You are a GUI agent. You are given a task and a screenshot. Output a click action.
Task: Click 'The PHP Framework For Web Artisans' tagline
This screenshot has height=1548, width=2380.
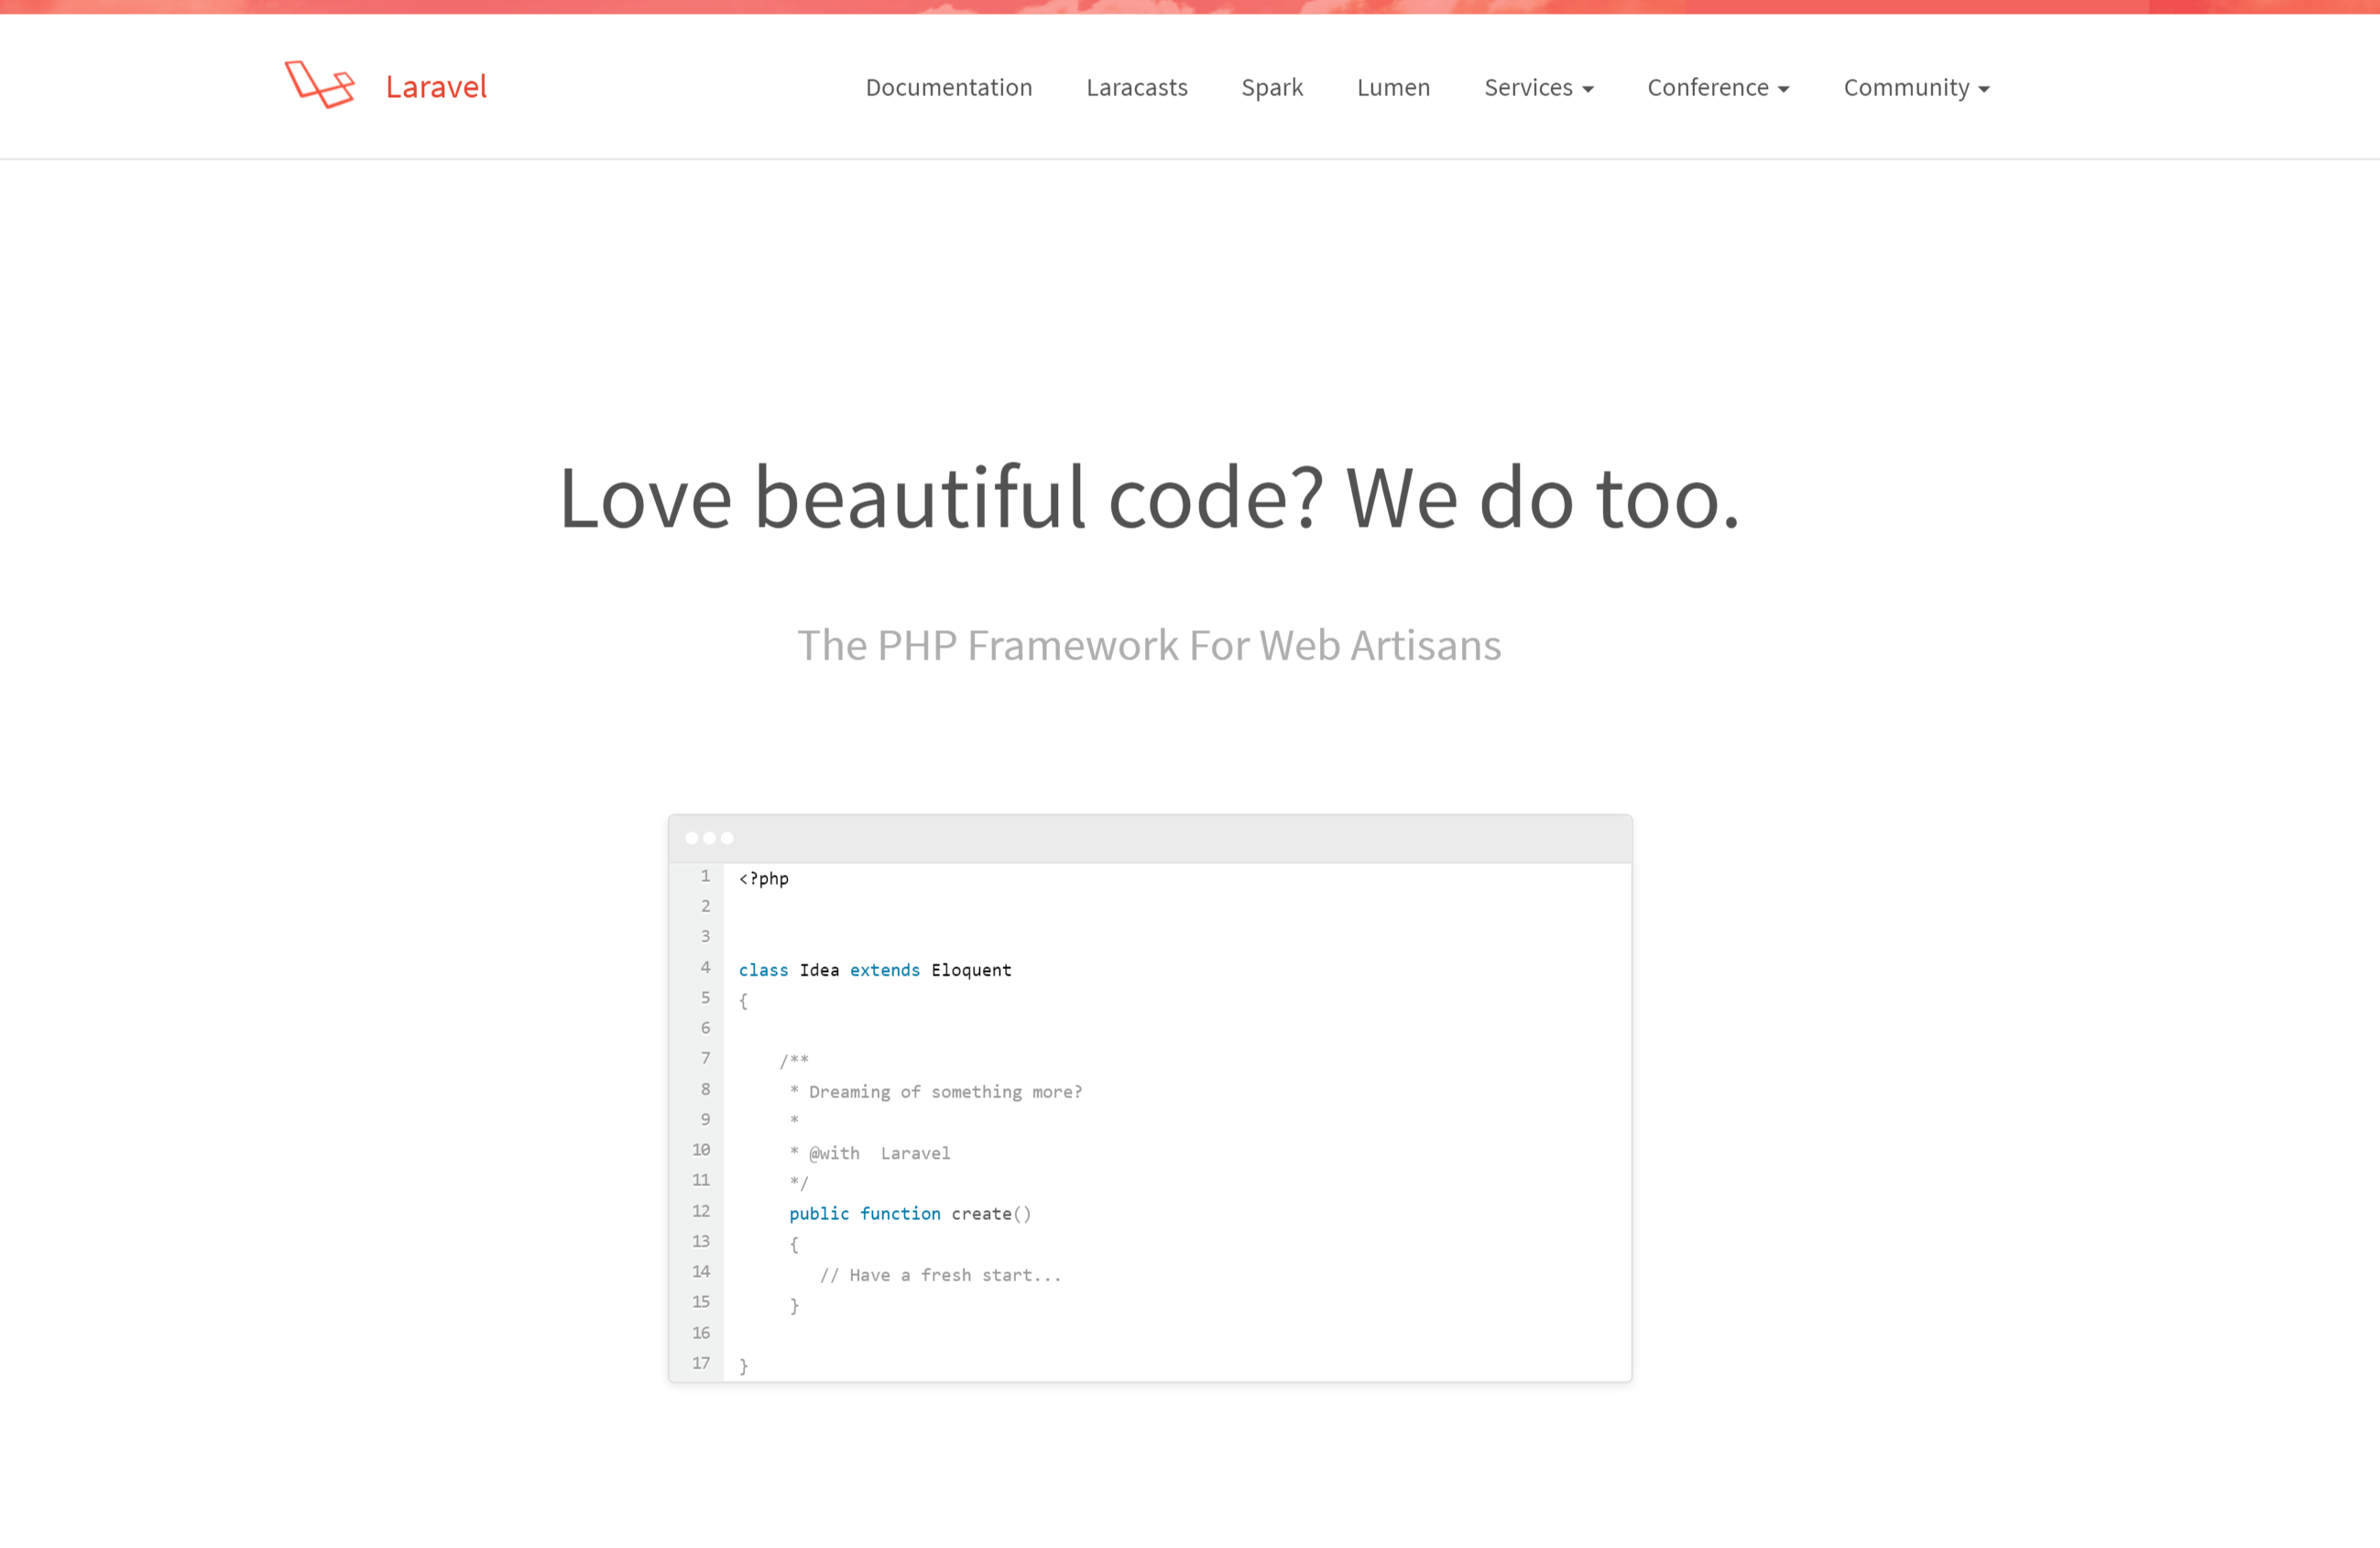(1149, 645)
